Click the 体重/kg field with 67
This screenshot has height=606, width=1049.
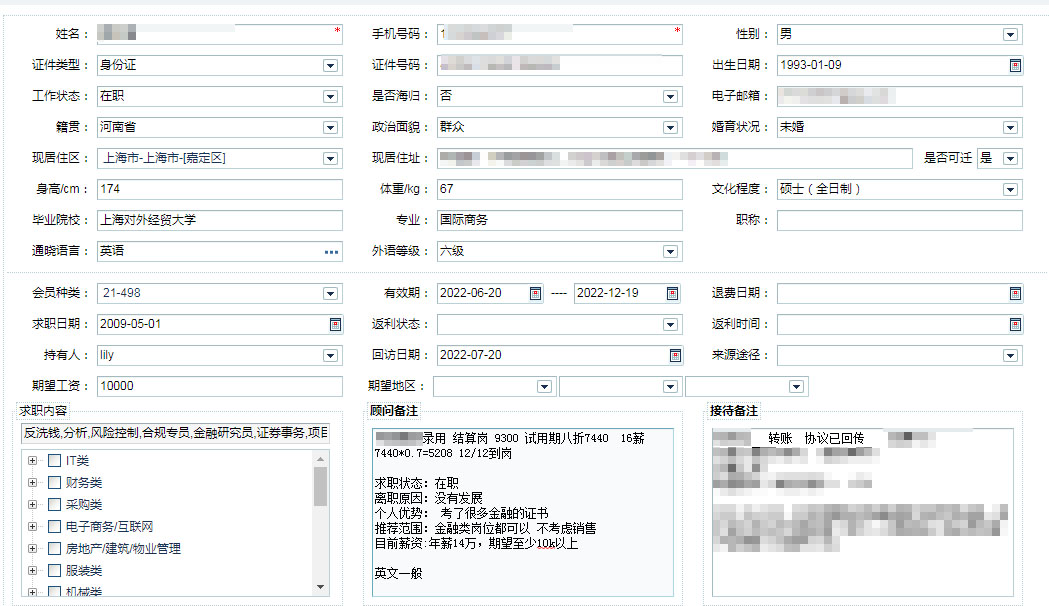coord(559,189)
